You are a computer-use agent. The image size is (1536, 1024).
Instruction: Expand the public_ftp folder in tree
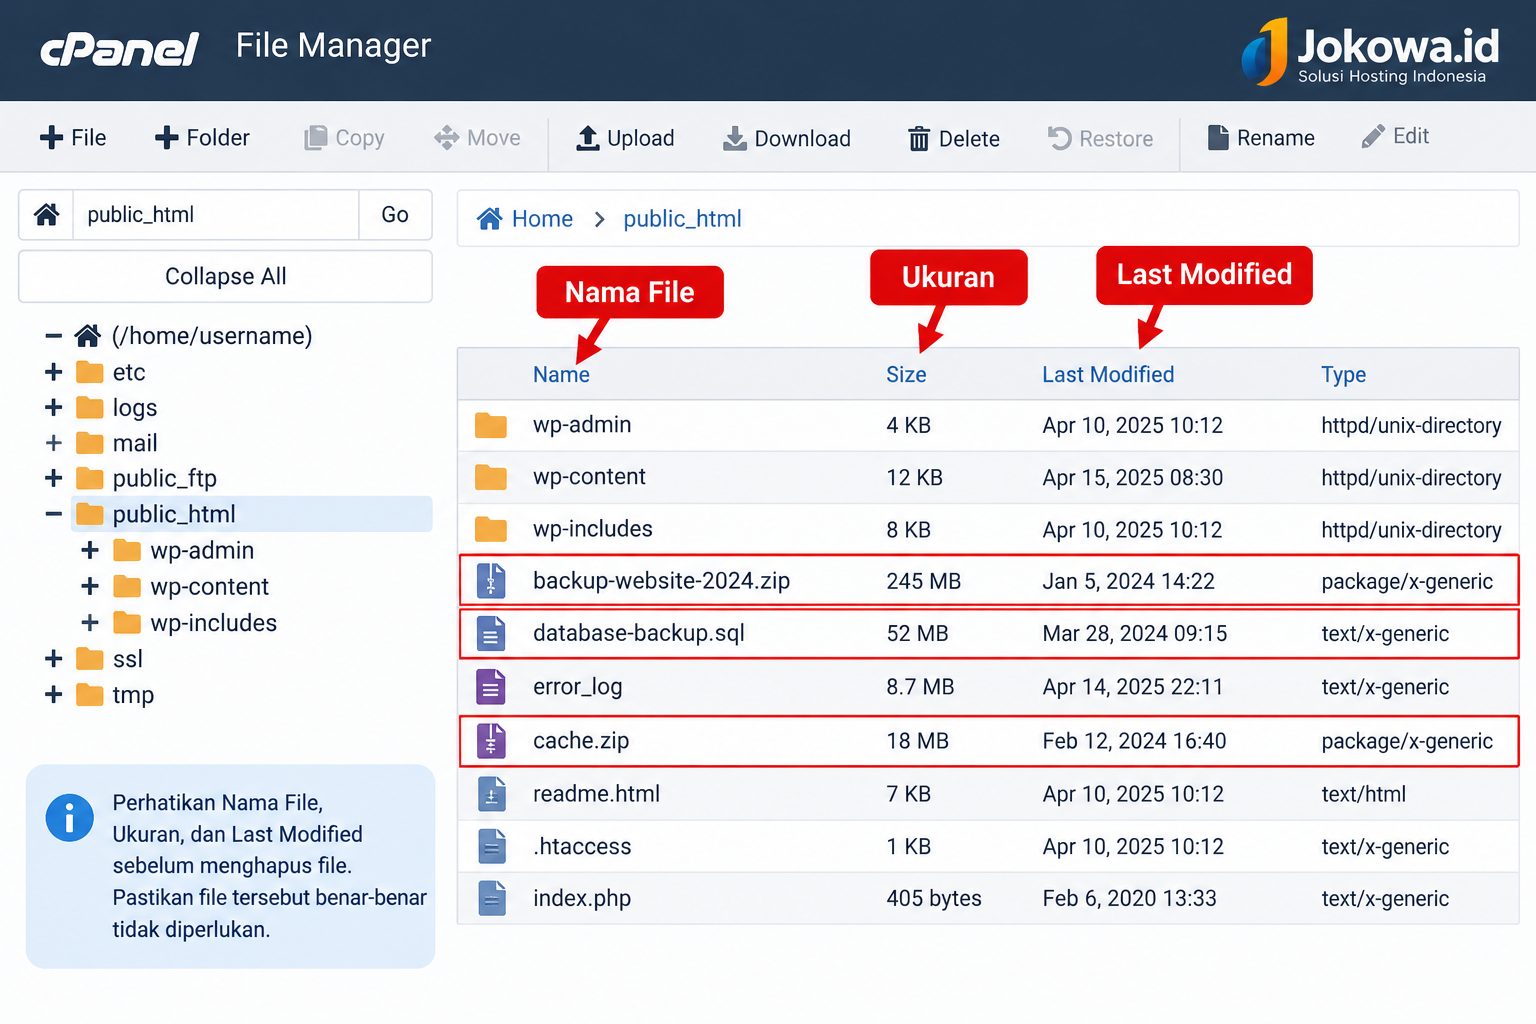(54, 478)
